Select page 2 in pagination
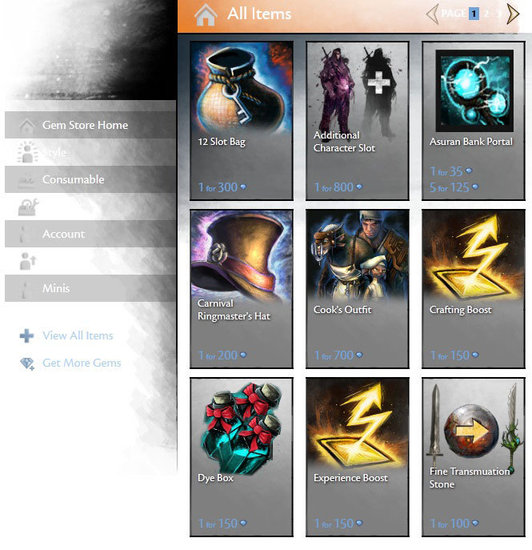 coord(486,14)
